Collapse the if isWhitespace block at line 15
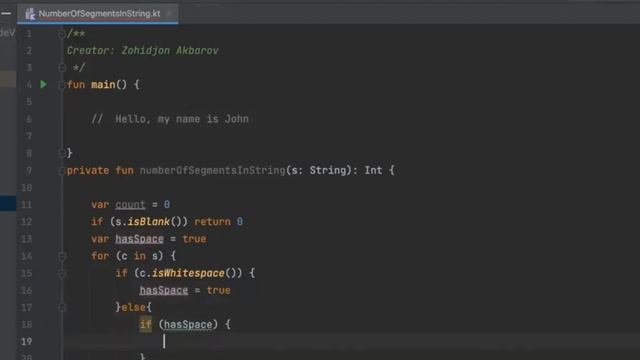 pyautogui.click(x=62, y=273)
